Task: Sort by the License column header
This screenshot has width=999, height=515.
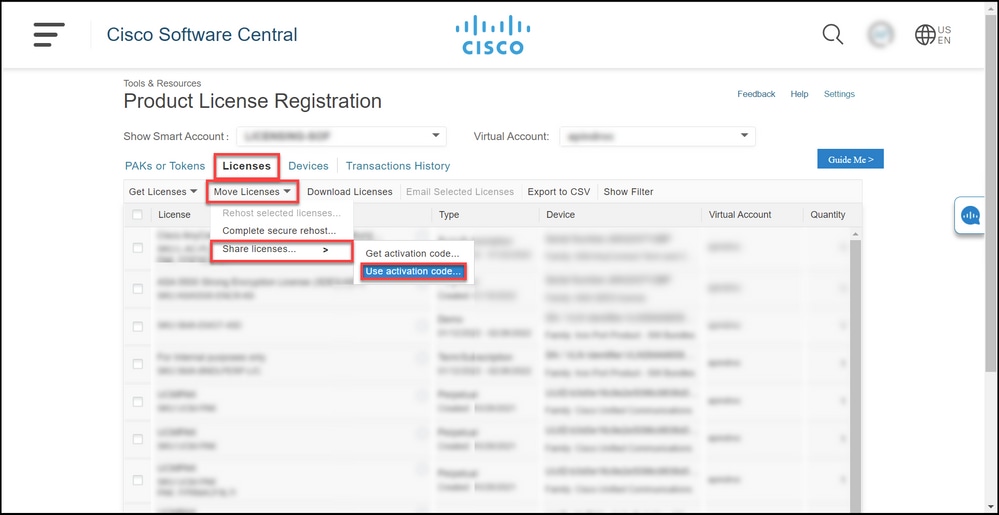Action: [x=174, y=215]
